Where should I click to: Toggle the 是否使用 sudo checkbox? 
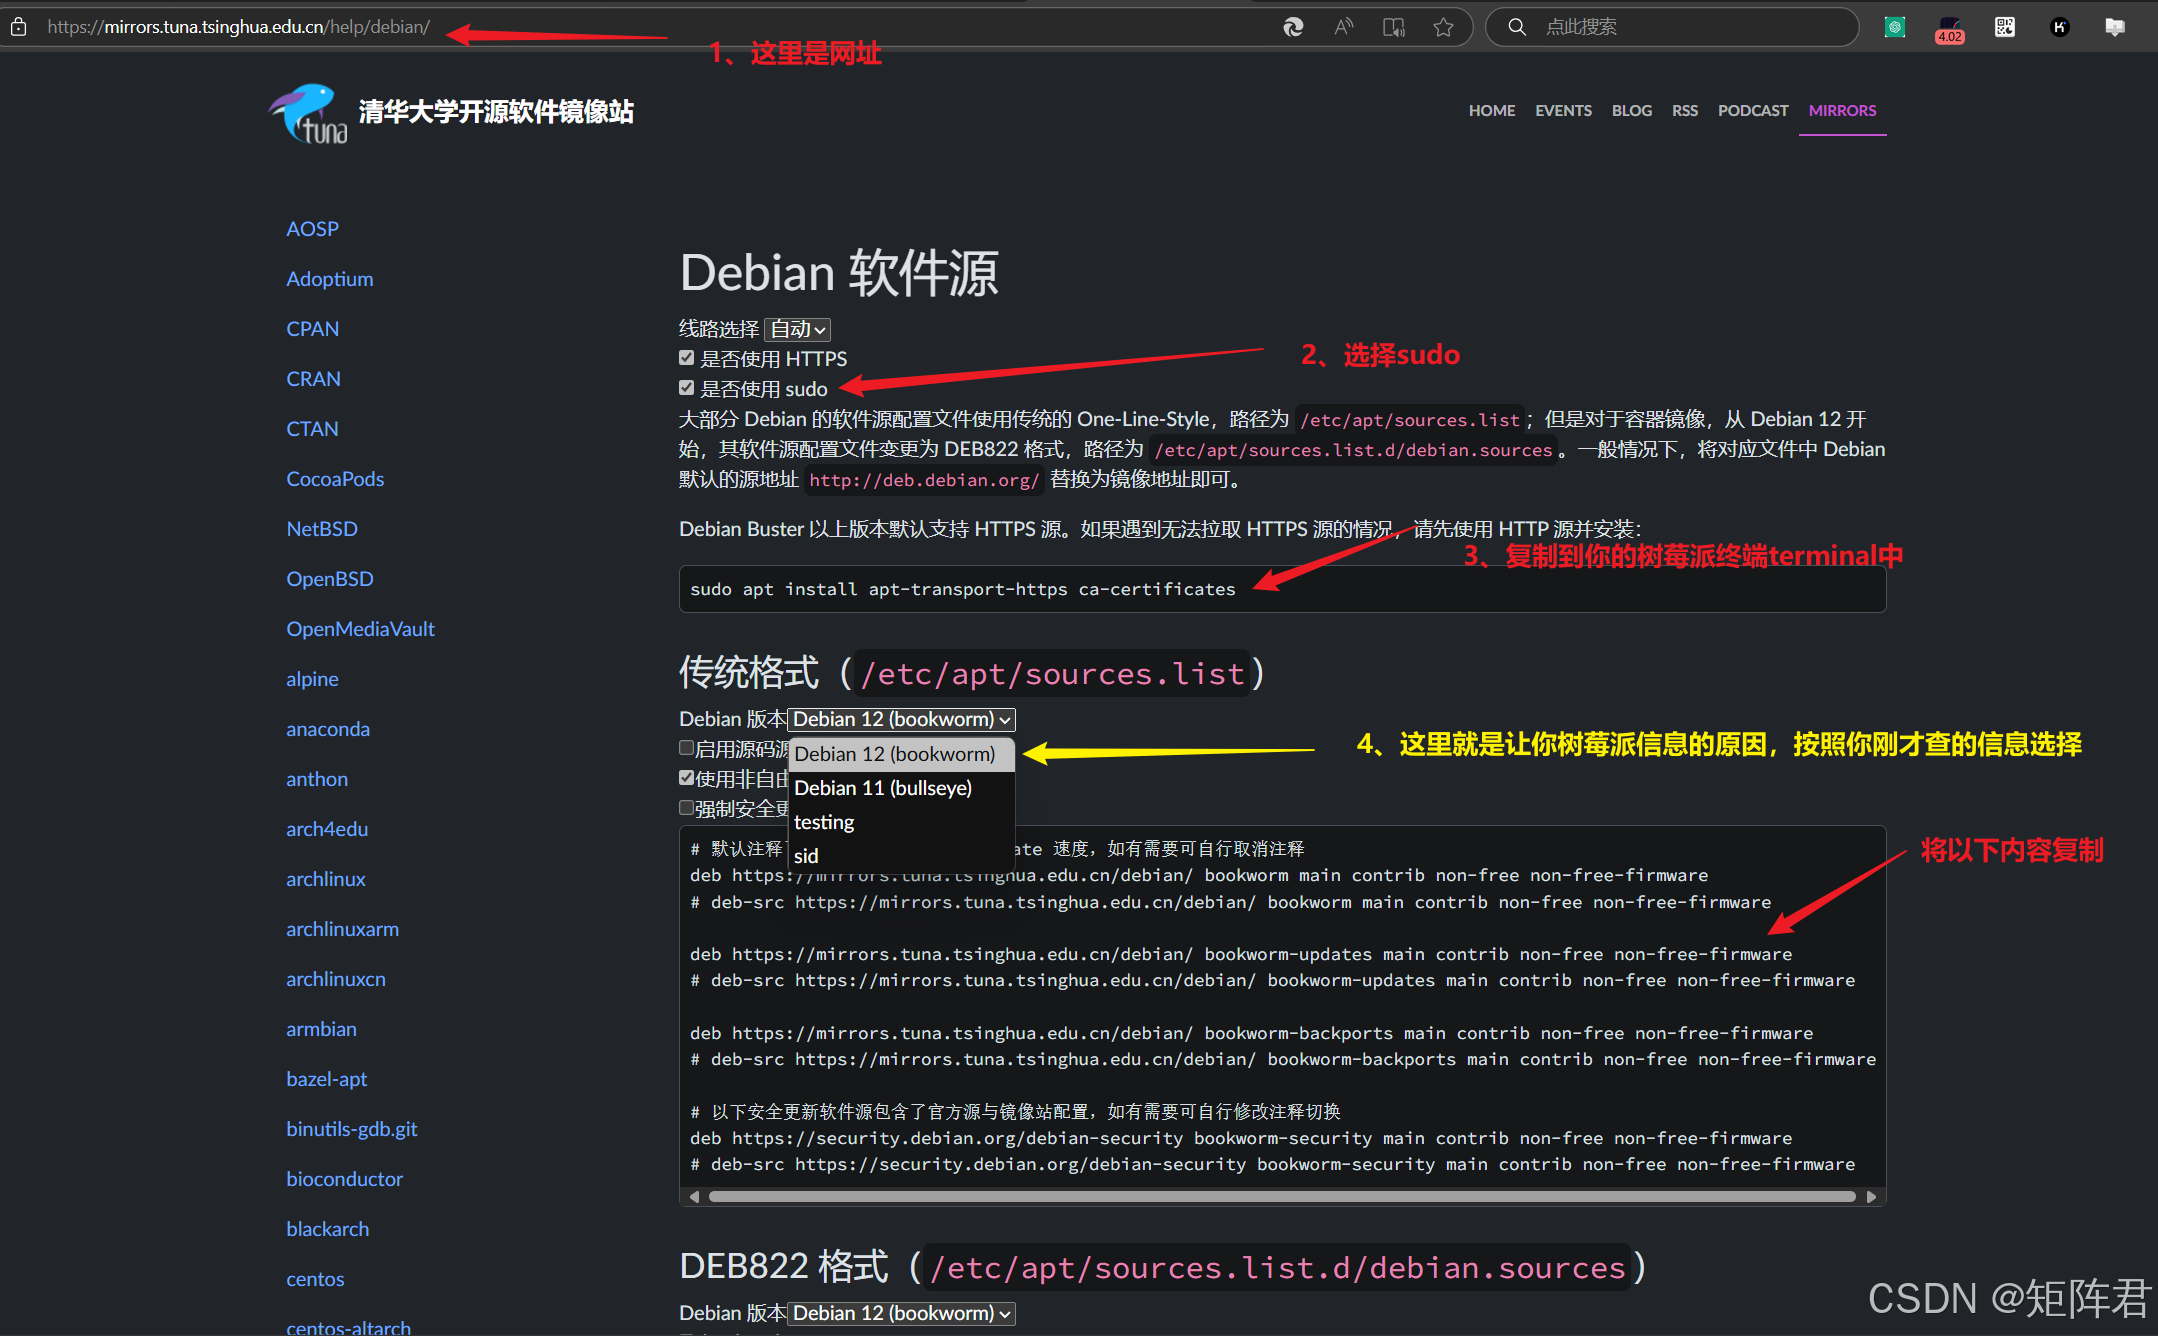click(x=686, y=388)
